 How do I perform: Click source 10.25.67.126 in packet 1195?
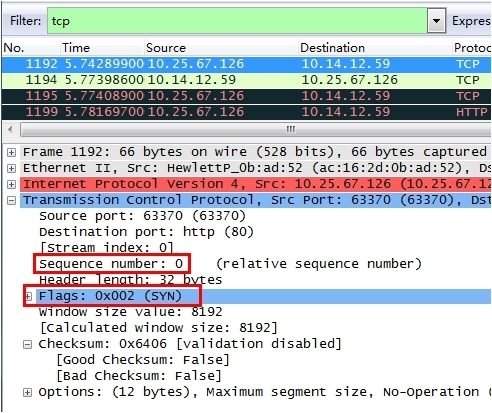pos(196,96)
